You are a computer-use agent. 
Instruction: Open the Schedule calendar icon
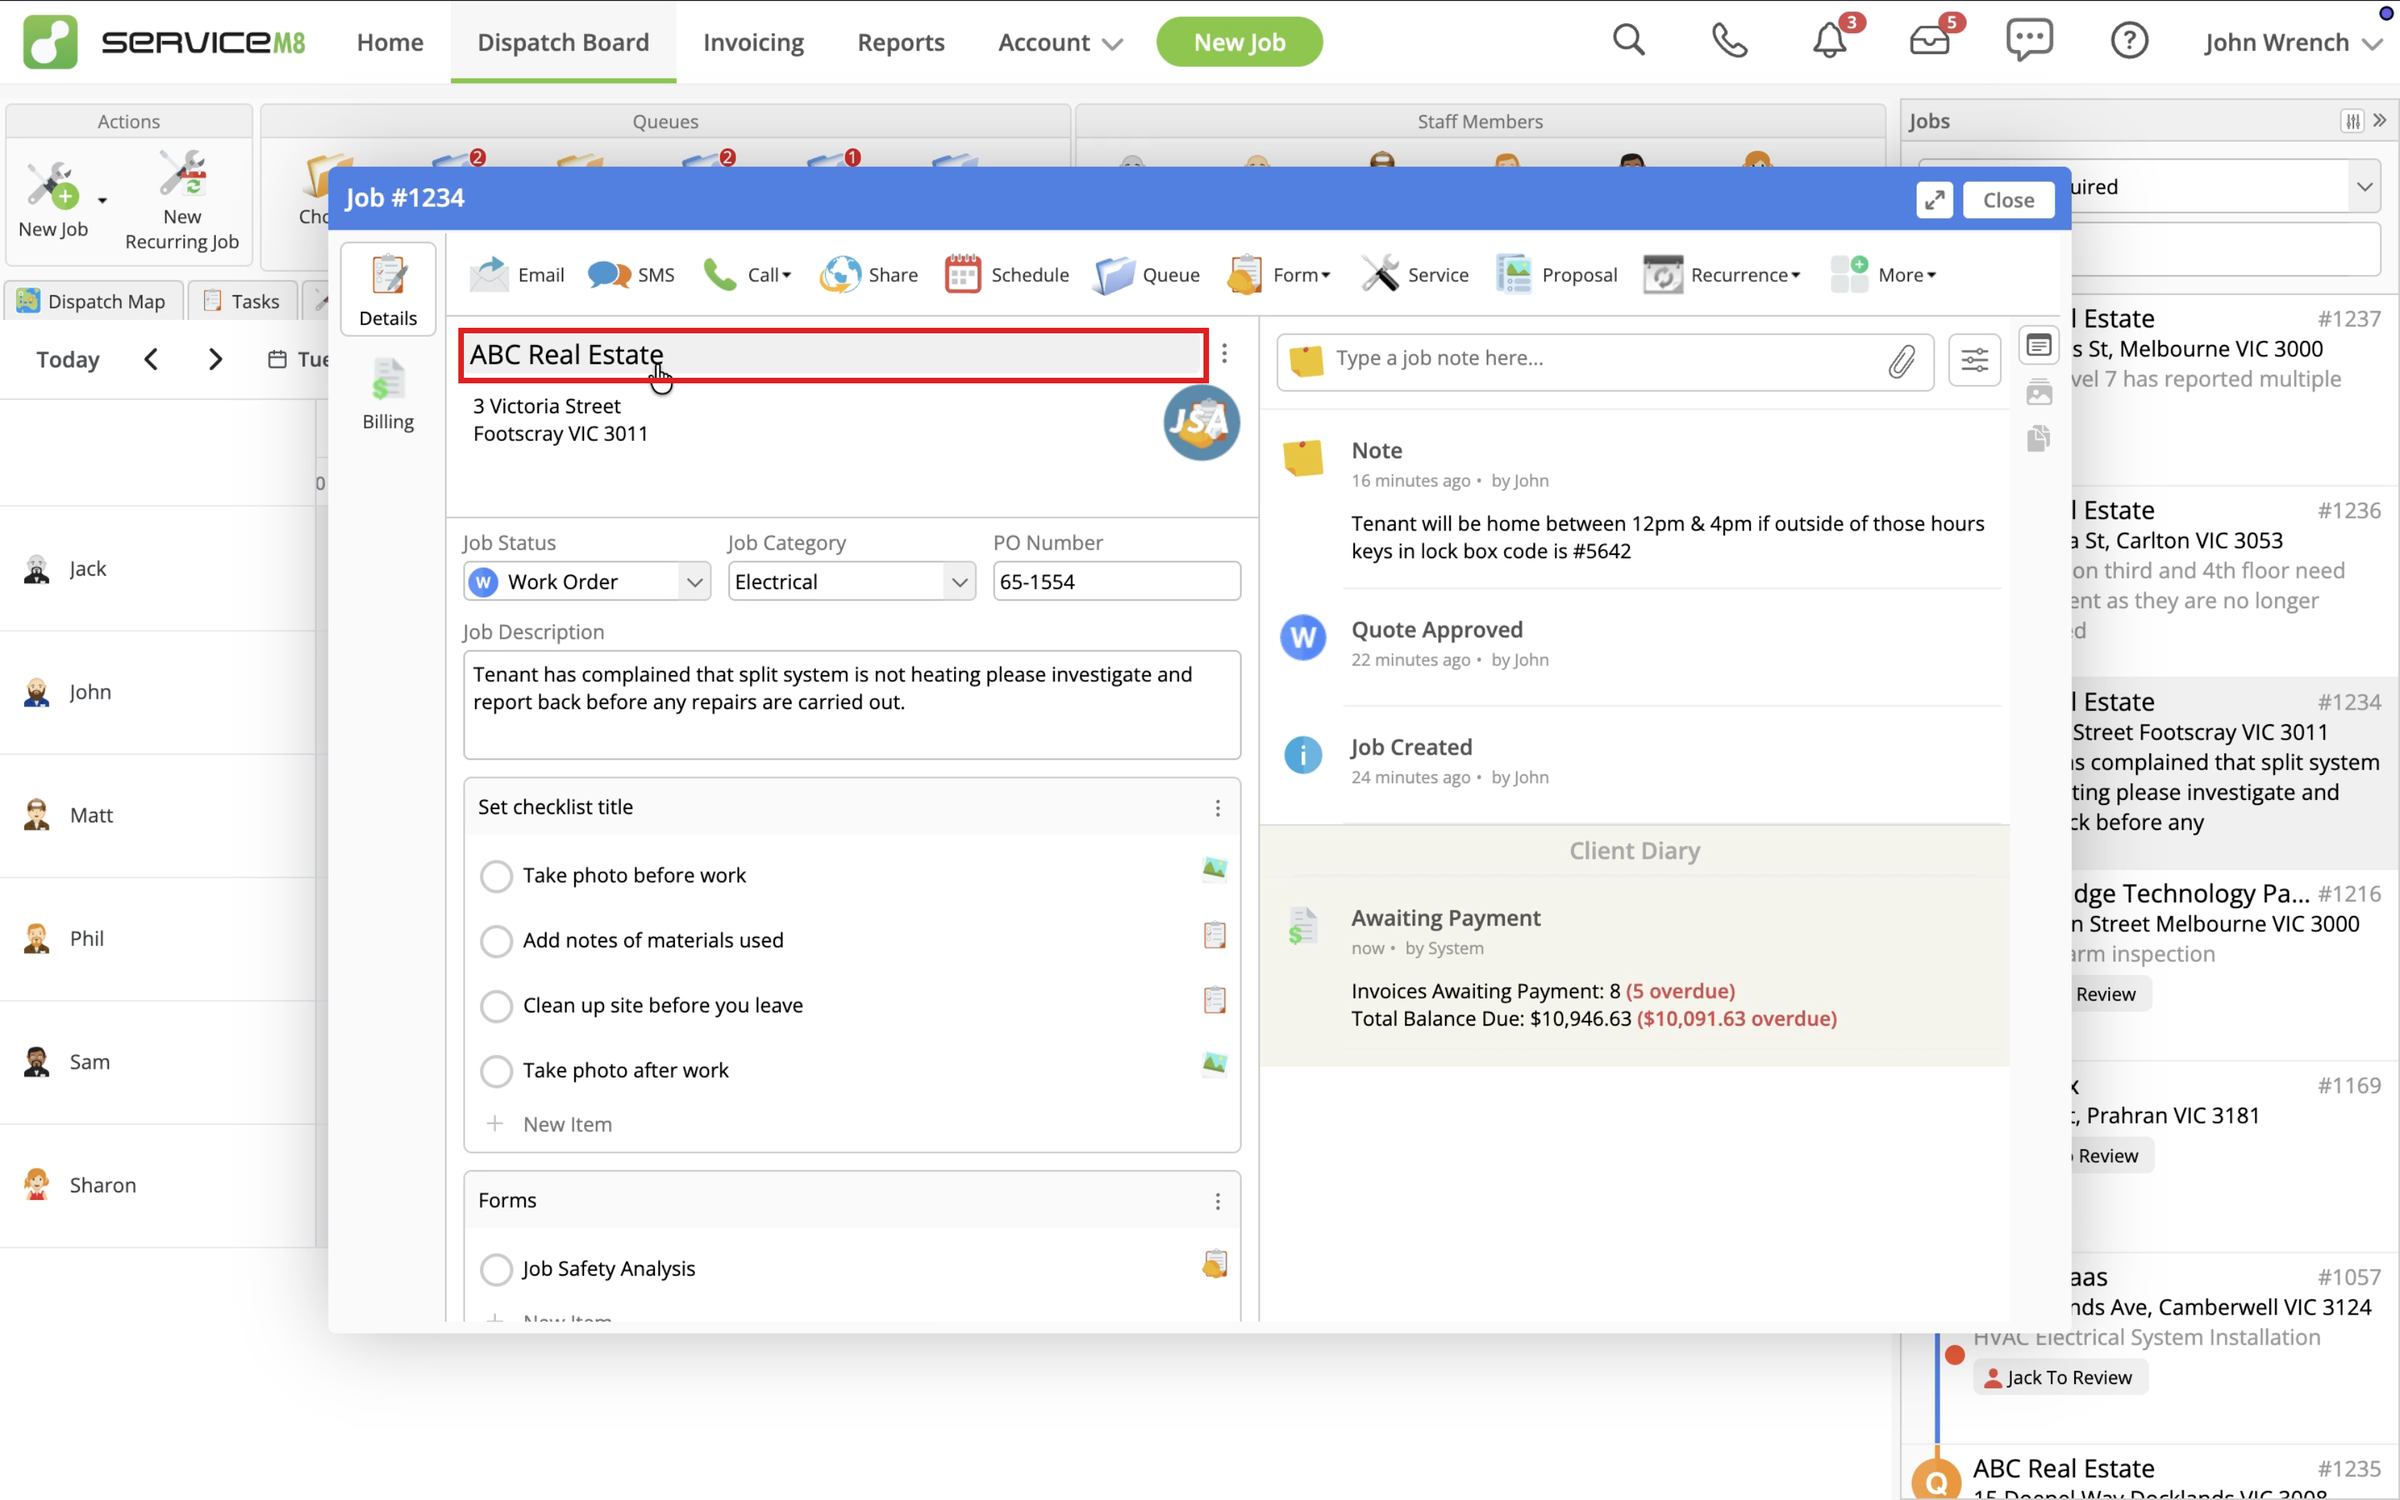click(x=962, y=274)
